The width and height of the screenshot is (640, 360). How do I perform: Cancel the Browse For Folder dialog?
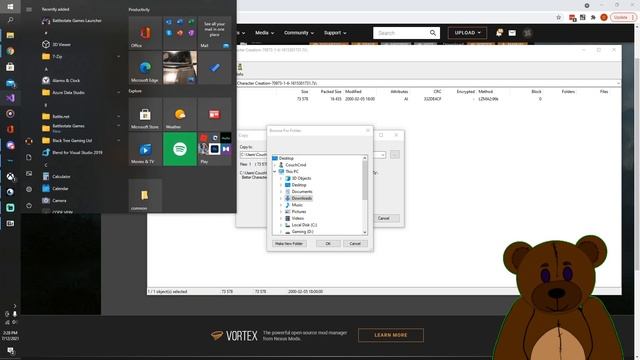(x=355, y=243)
